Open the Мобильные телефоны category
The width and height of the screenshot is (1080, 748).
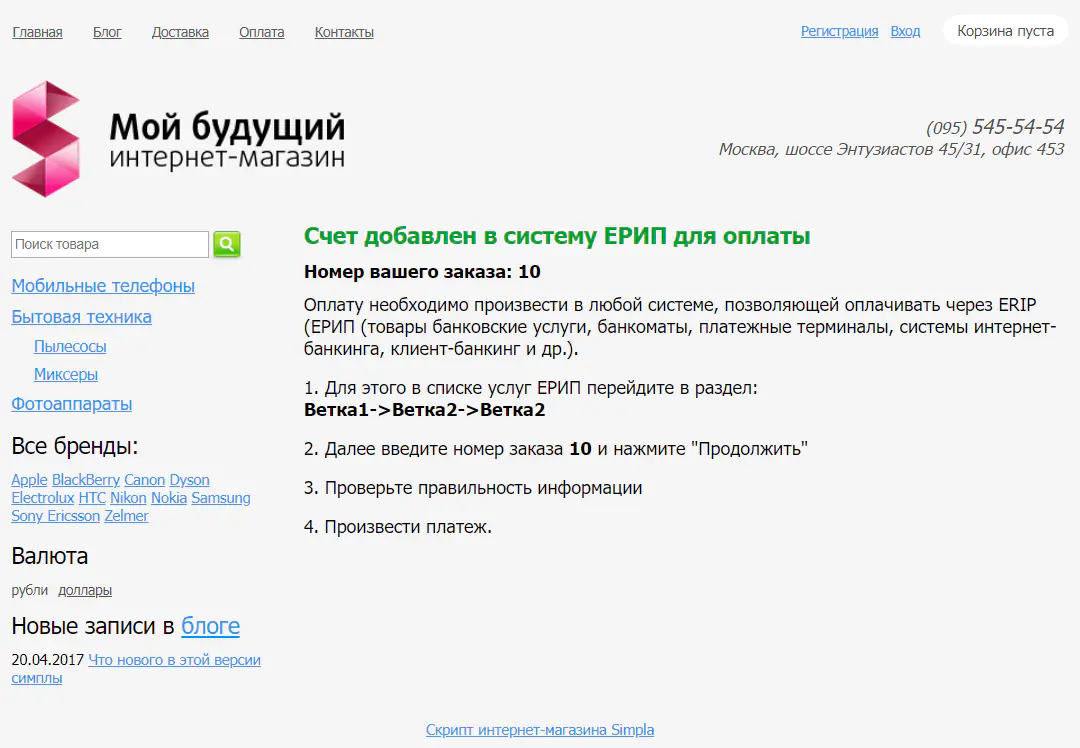[x=102, y=286]
